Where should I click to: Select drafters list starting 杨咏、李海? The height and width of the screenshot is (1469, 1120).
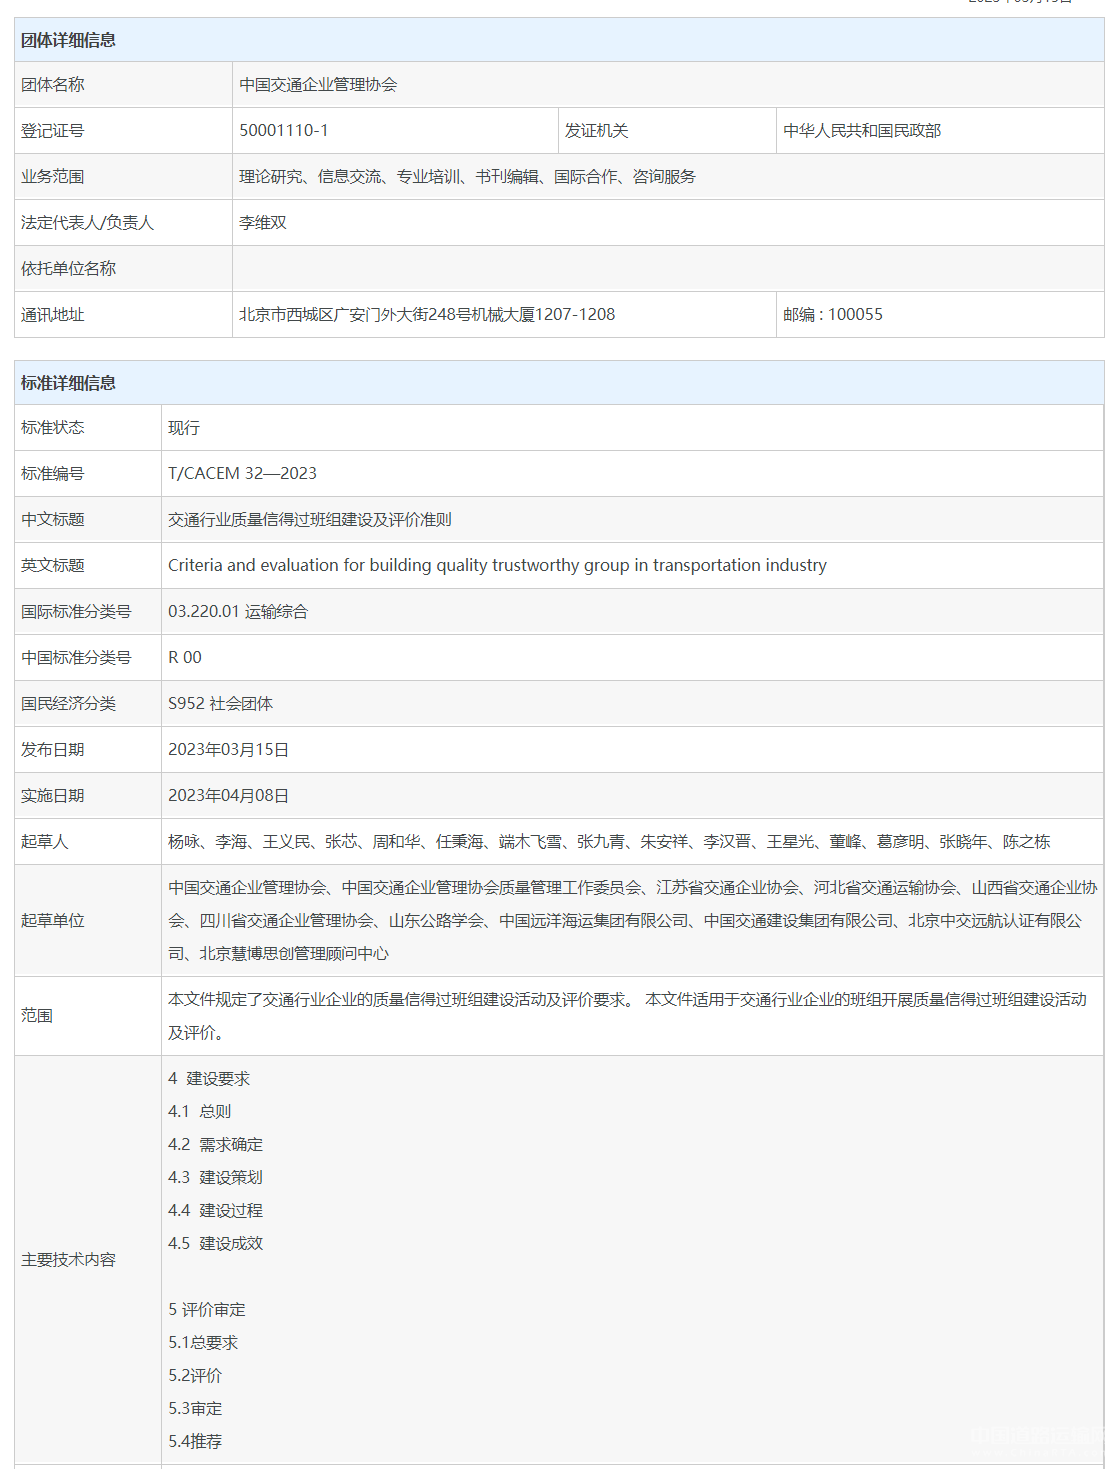coord(609,842)
